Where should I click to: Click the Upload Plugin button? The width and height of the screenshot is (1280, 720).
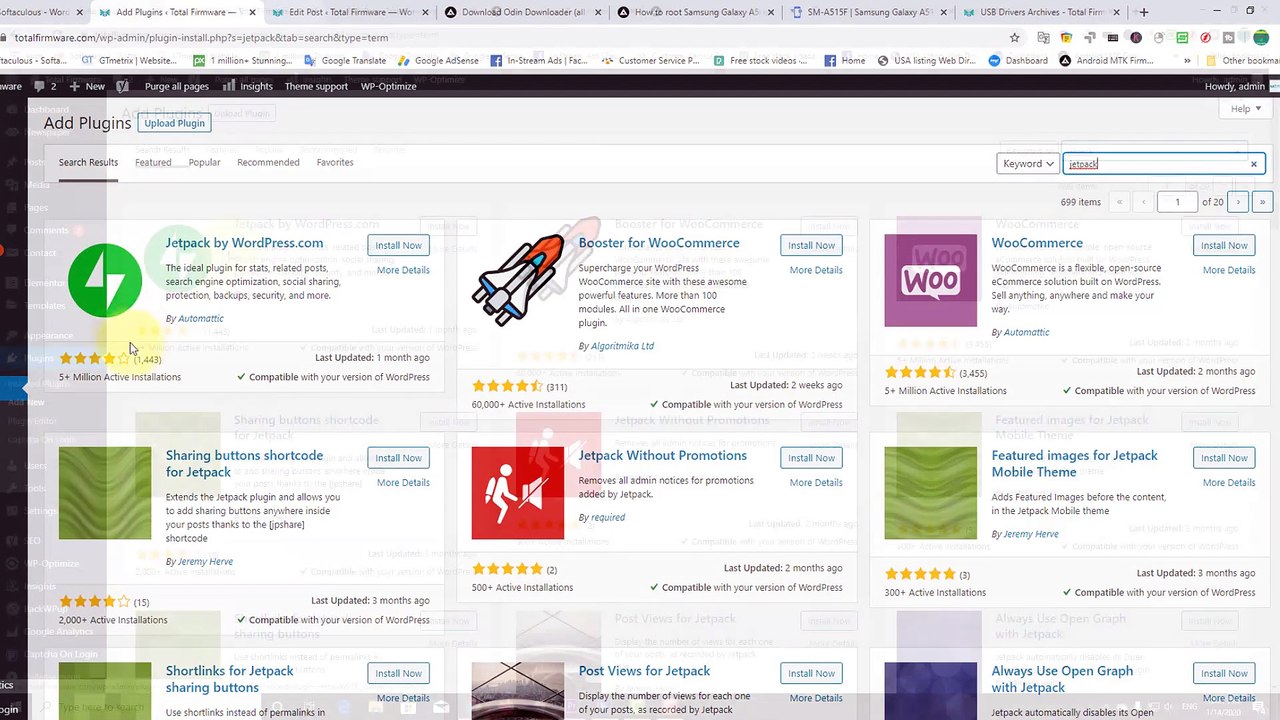[x=174, y=123]
